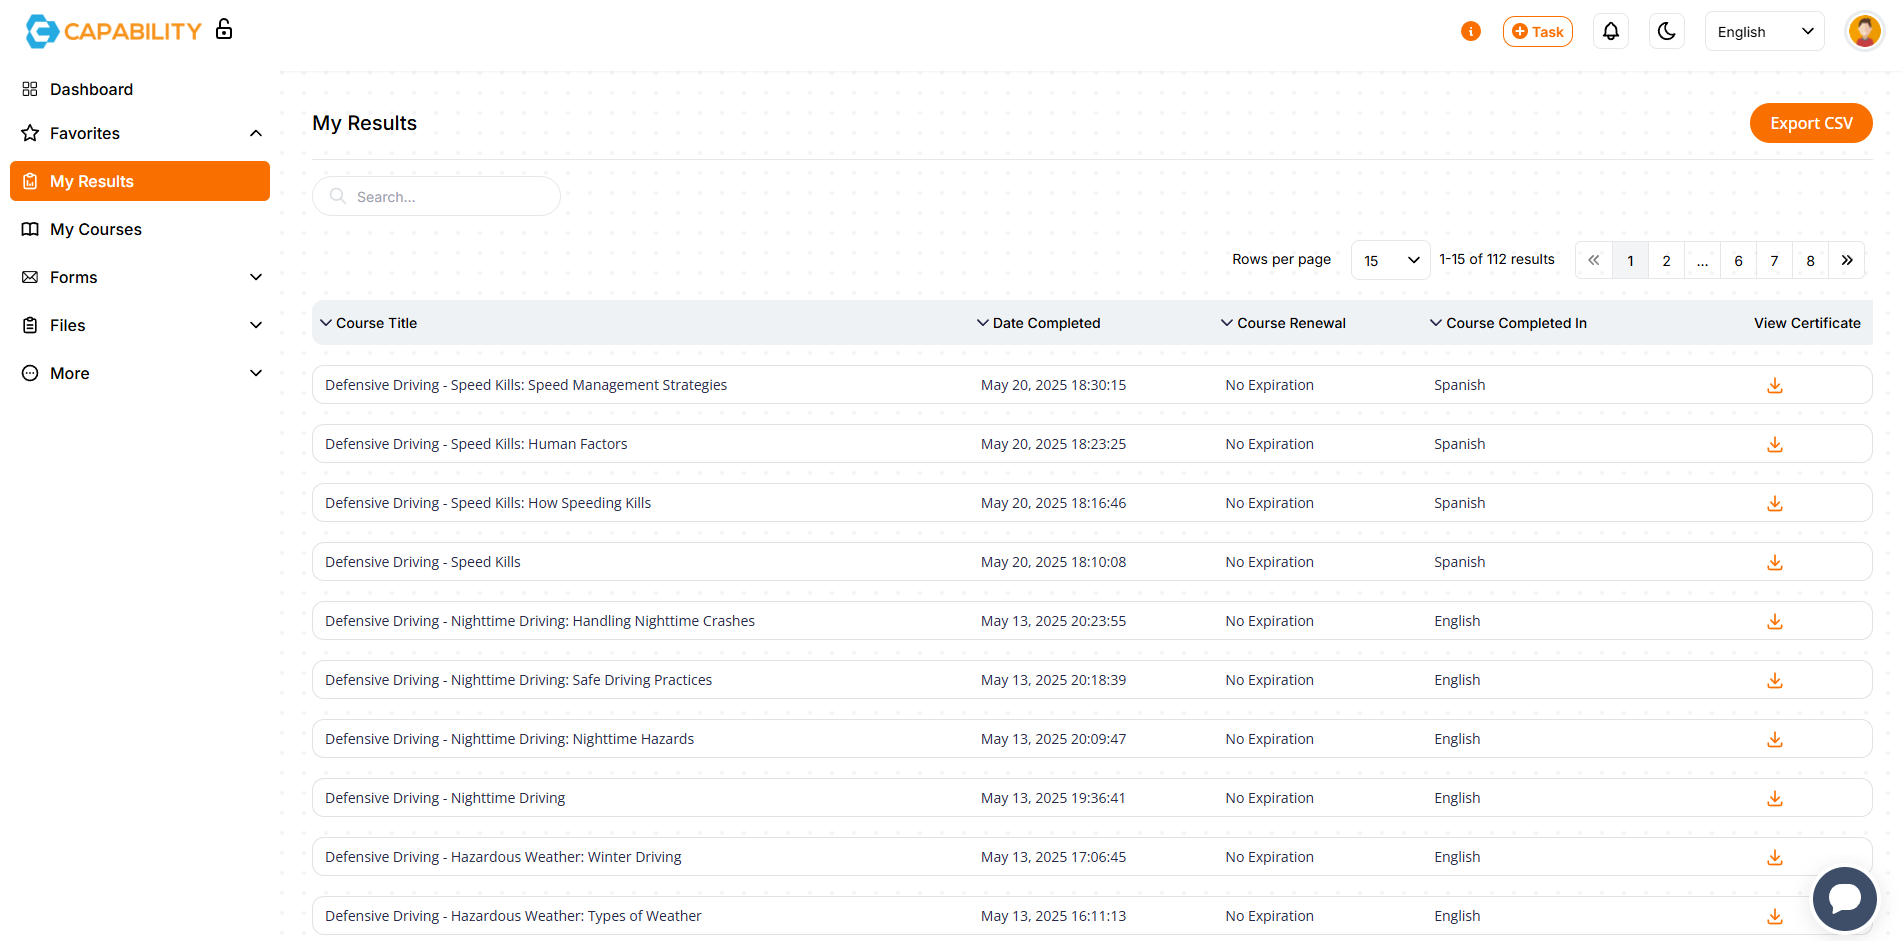Collapse the Favorites sidebar section
This screenshot has height=941, width=1902.
[256, 133]
